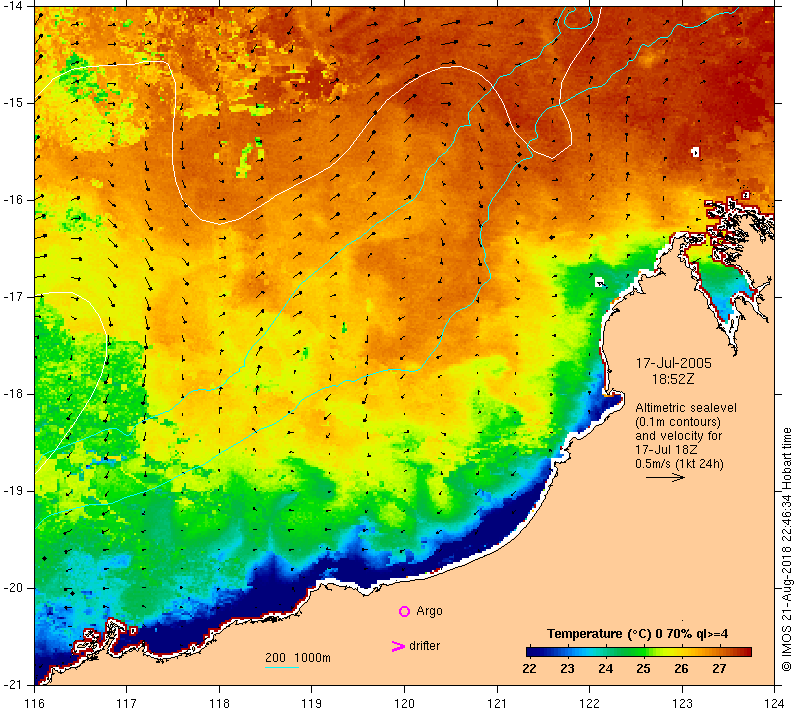Click the 'drifter' legend label
This screenshot has height=710, width=800.
[x=424, y=646]
